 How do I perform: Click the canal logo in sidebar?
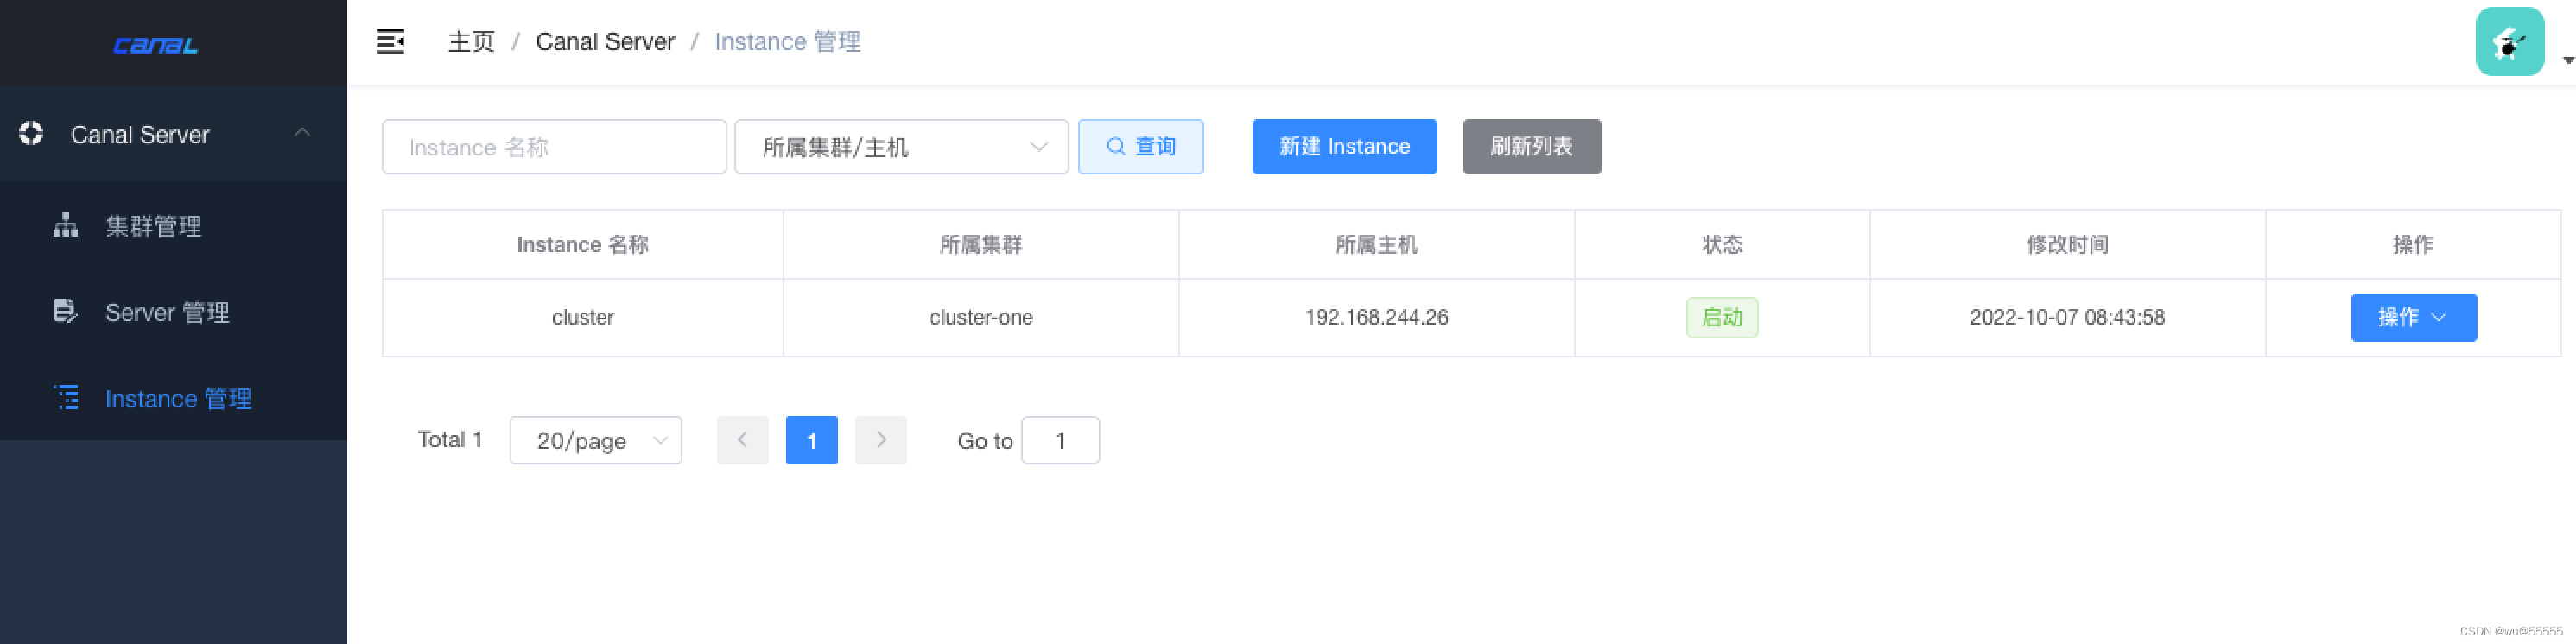(x=155, y=45)
